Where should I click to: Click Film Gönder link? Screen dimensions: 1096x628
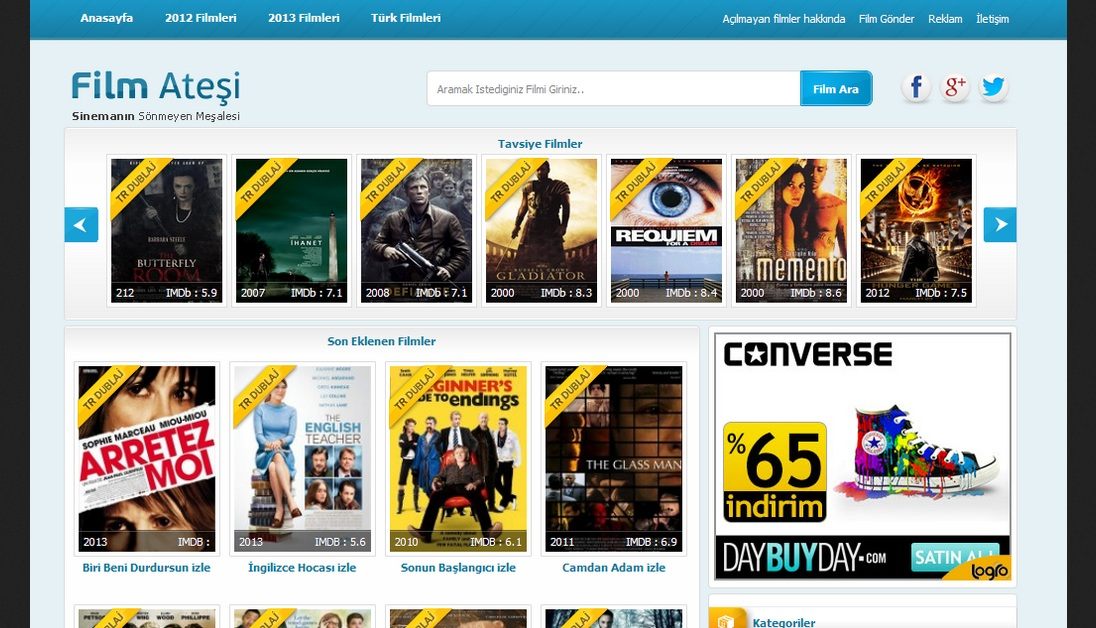pyautogui.click(x=886, y=19)
